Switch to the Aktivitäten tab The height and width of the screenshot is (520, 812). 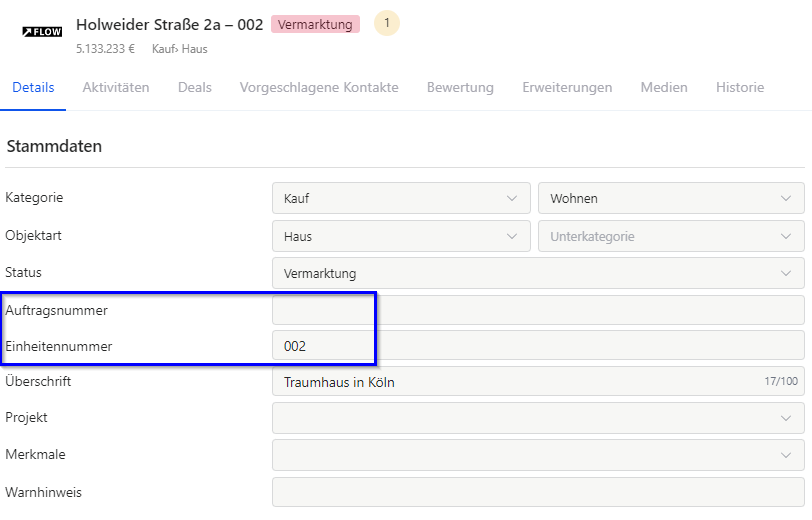116,88
